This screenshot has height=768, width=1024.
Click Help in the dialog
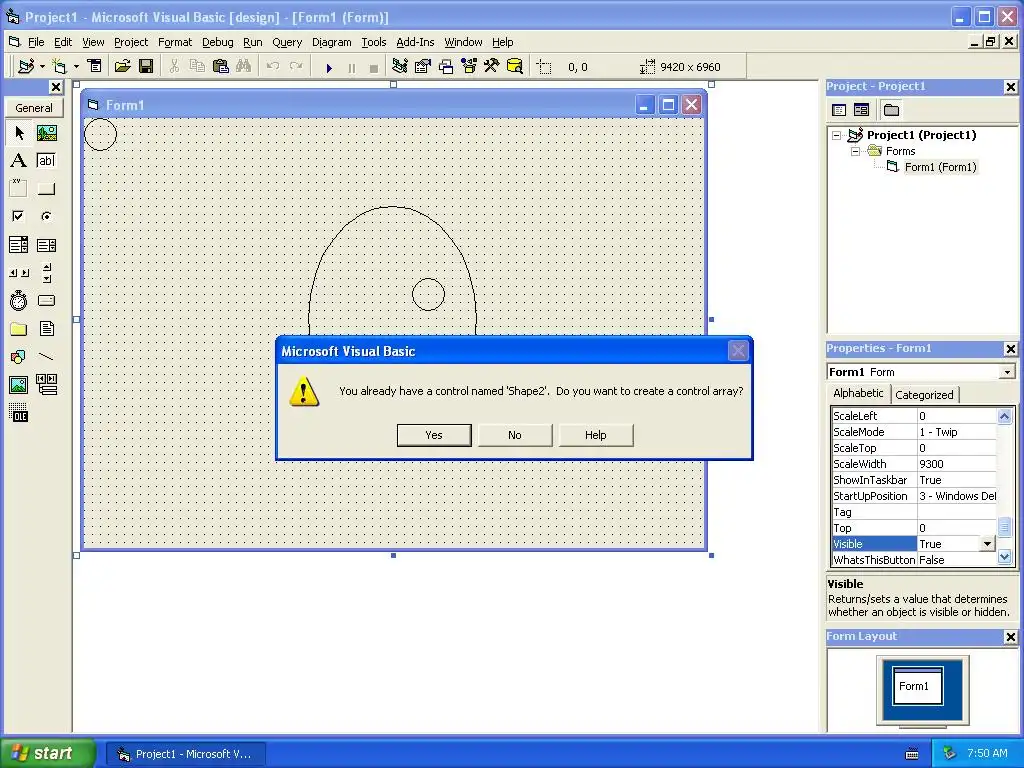pos(596,435)
